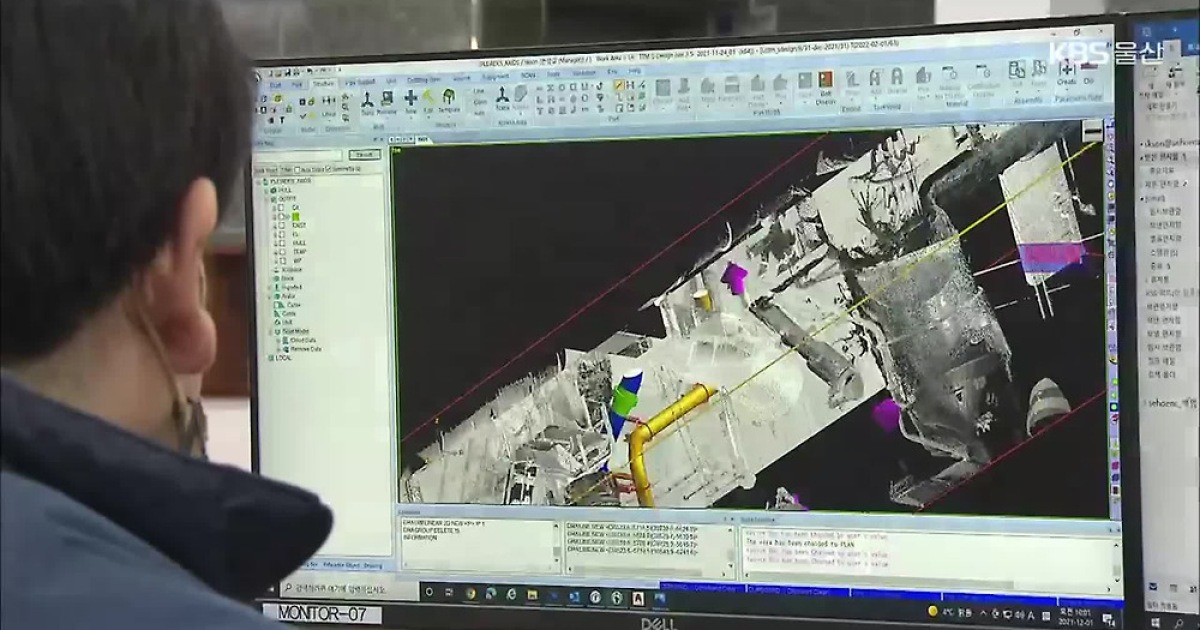Click the red-orange Bolt Display icon
1200x630 pixels.
click(825, 80)
